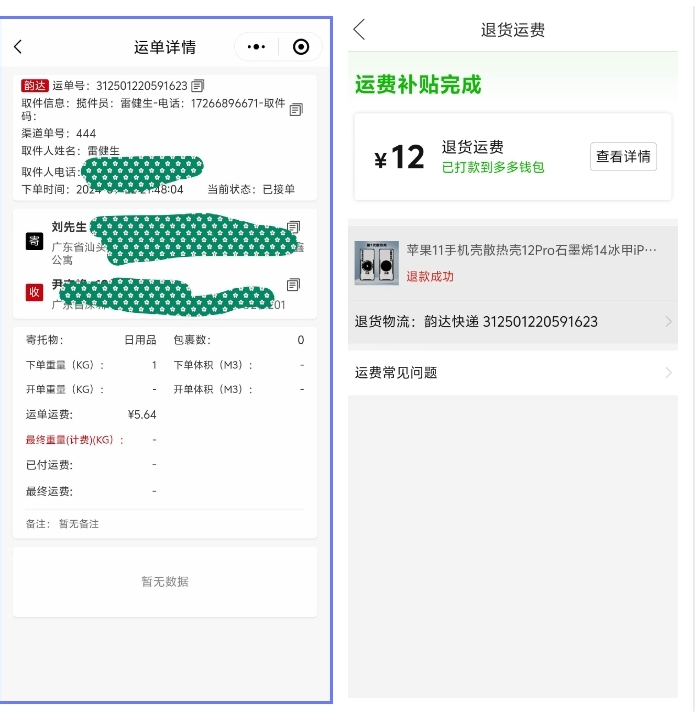This screenshot has width=697, height=719.
Task: Select the 下单重量（KG） value 1
Action: (154, 365)
